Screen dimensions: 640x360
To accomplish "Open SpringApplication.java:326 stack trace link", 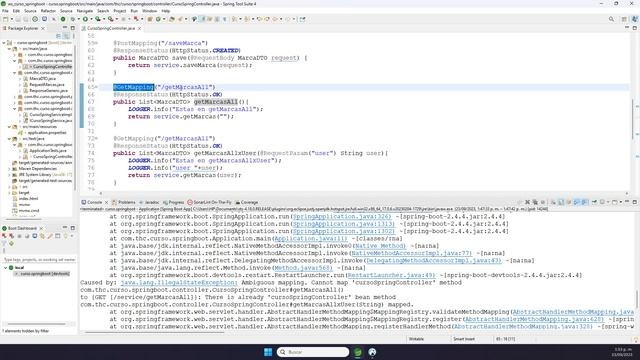I will (342, 216).
